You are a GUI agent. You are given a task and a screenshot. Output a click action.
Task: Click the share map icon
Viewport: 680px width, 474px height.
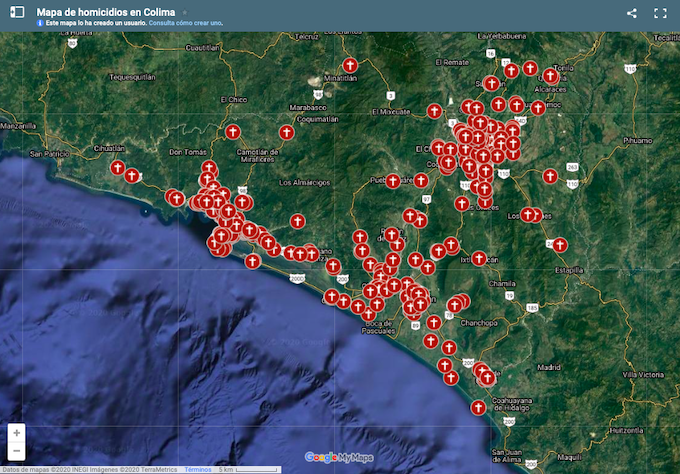(x=632, y=13)
